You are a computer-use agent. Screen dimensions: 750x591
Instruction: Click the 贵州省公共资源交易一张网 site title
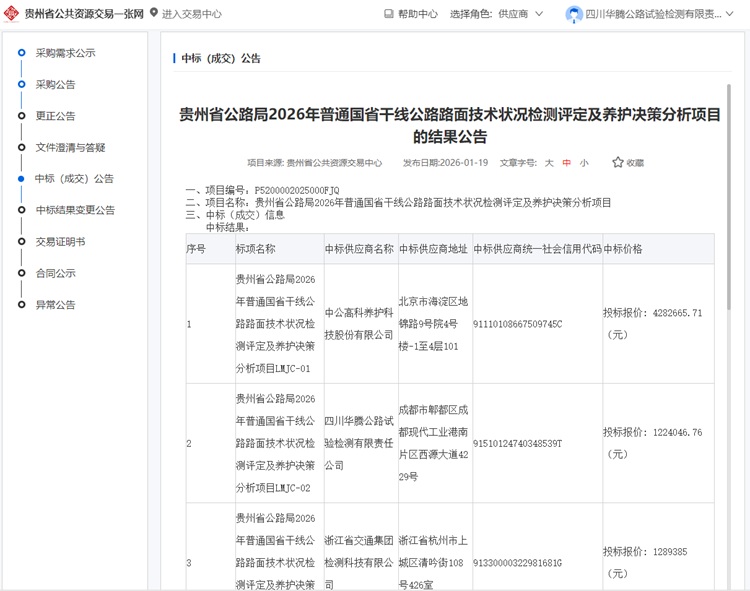[84, 14]
